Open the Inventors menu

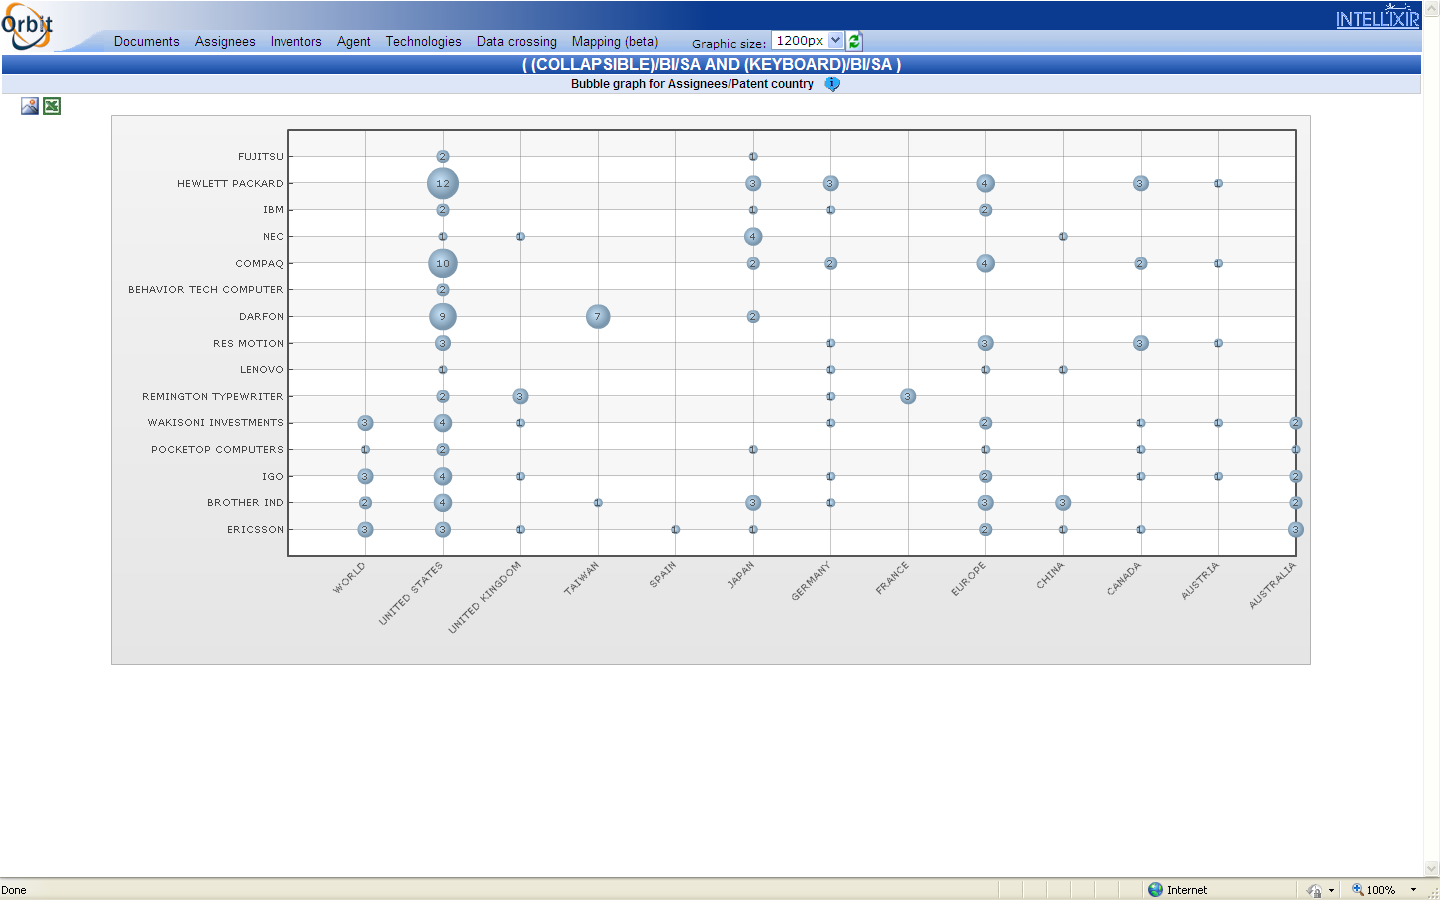tap(296, 41)
